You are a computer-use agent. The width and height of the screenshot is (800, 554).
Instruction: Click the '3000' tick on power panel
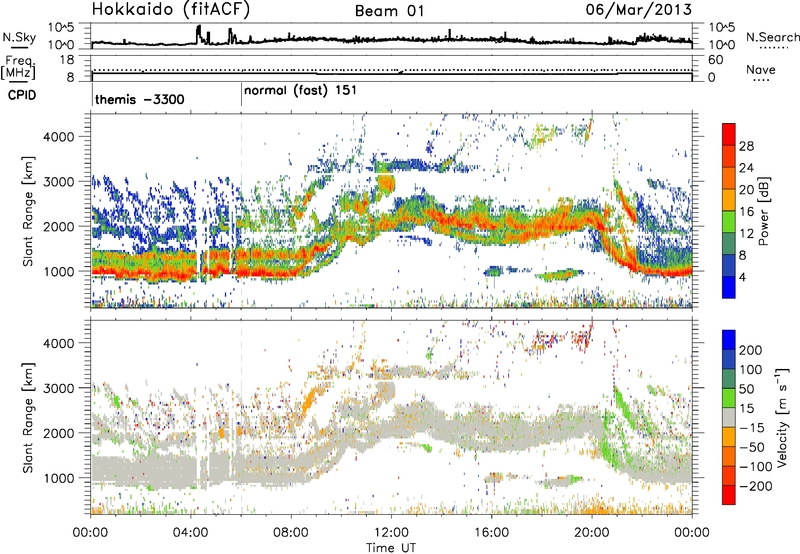58,181
